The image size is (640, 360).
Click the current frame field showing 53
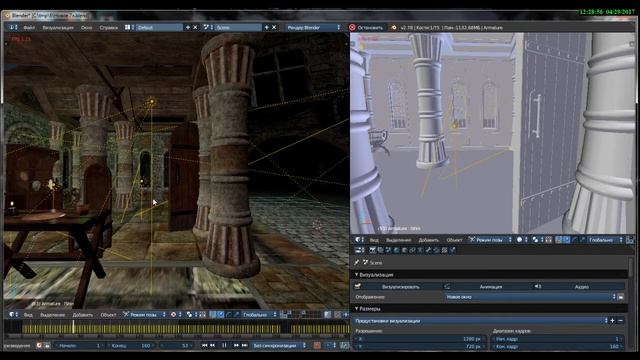pos(176,345)
